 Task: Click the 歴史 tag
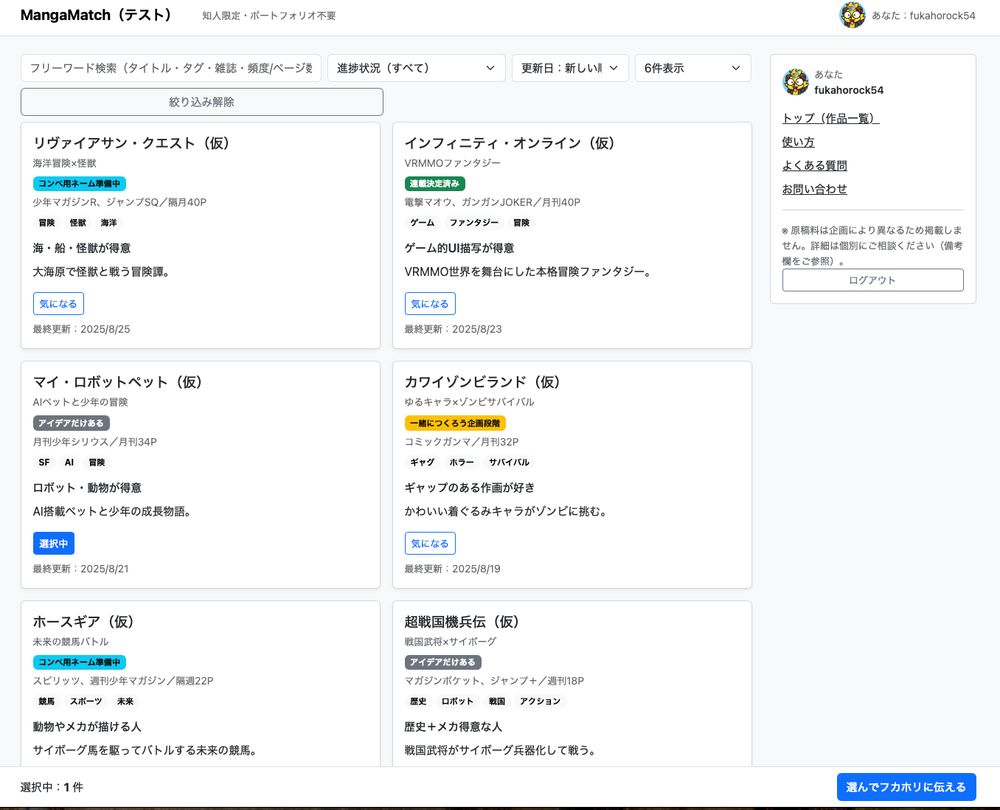[x=418, y=702]
